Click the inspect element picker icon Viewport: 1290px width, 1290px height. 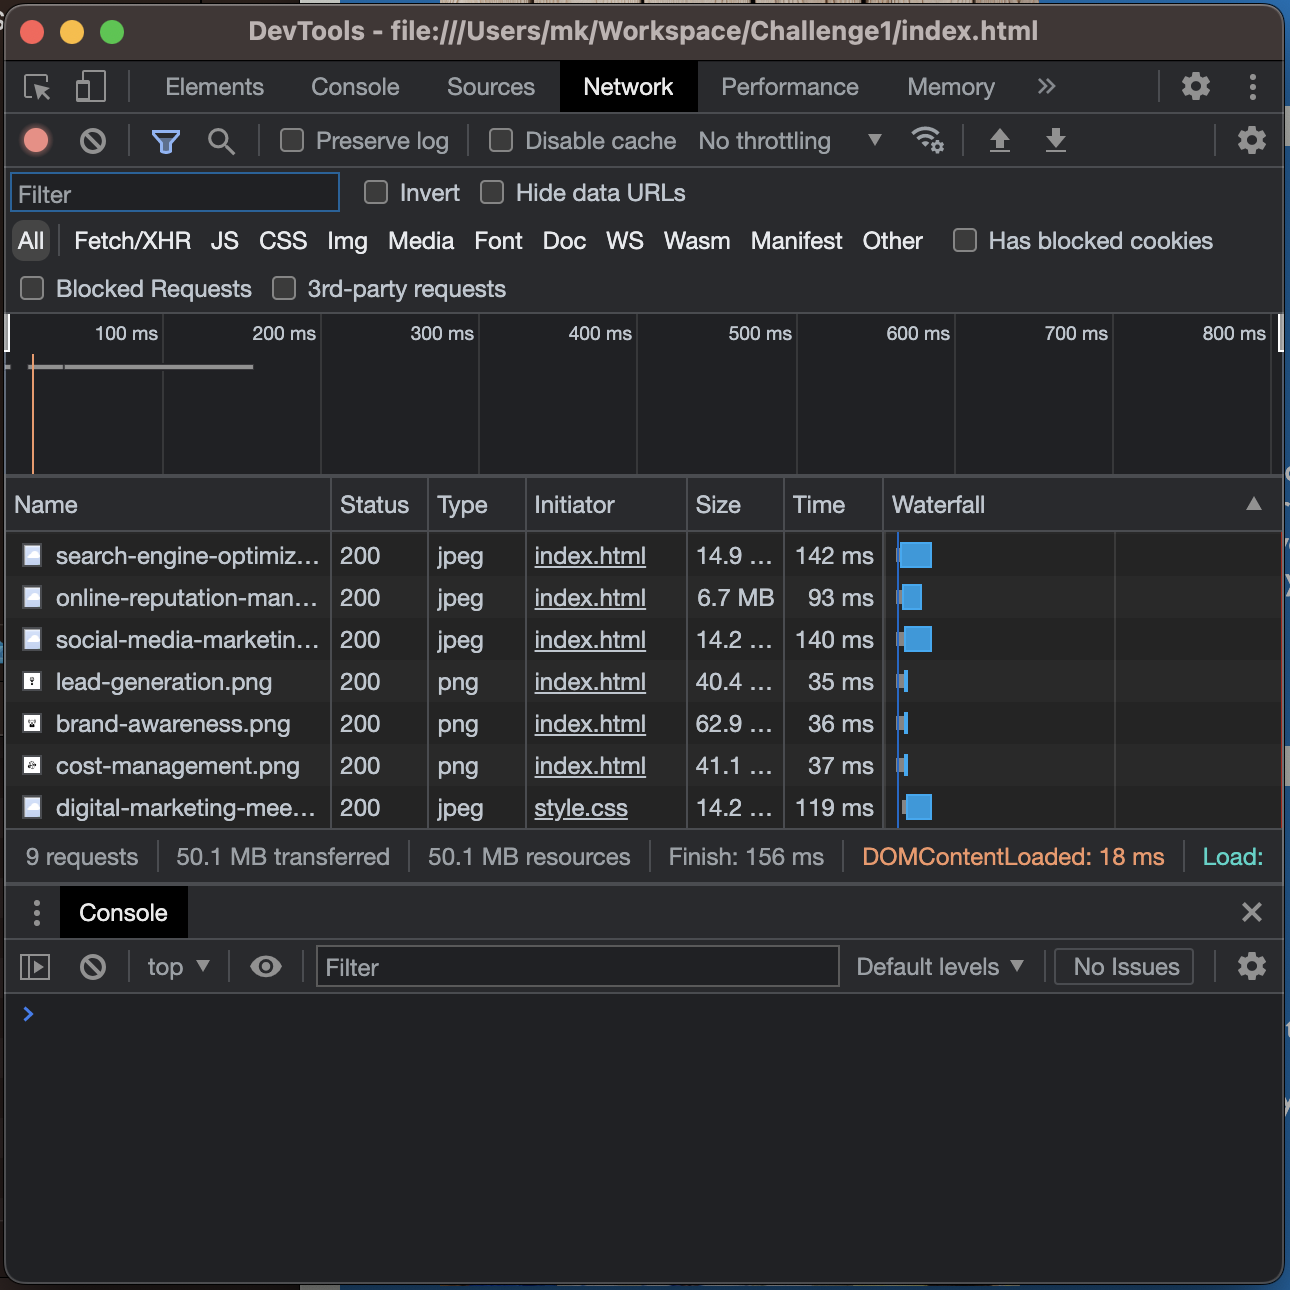[x=38, y=88]
